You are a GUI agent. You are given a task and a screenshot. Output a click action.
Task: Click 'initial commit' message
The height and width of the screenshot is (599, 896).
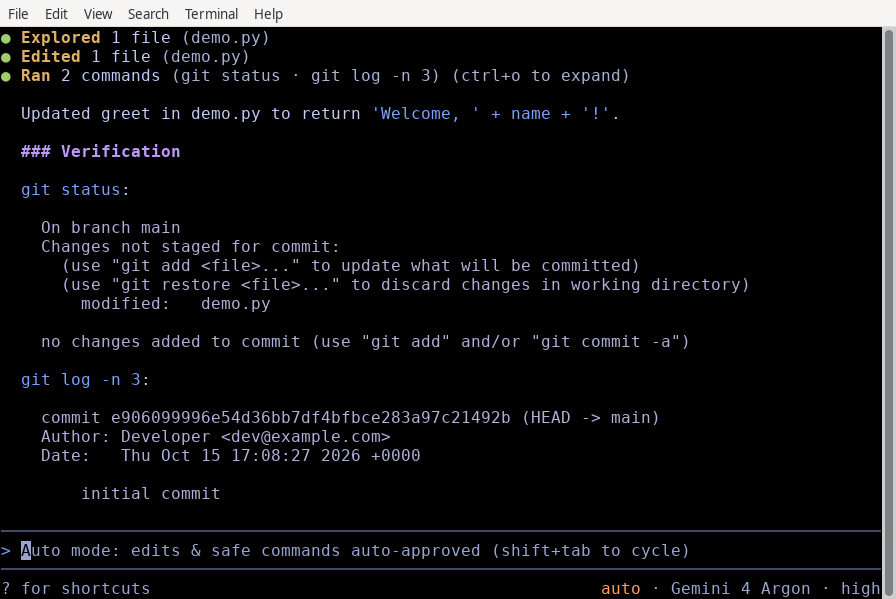[150, 493]
